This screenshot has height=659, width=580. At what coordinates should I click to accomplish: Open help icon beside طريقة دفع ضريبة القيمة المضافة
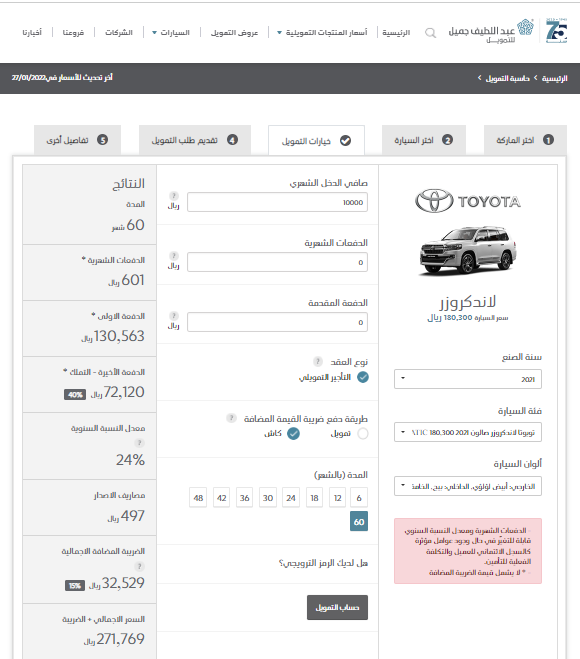coord(231,418)
